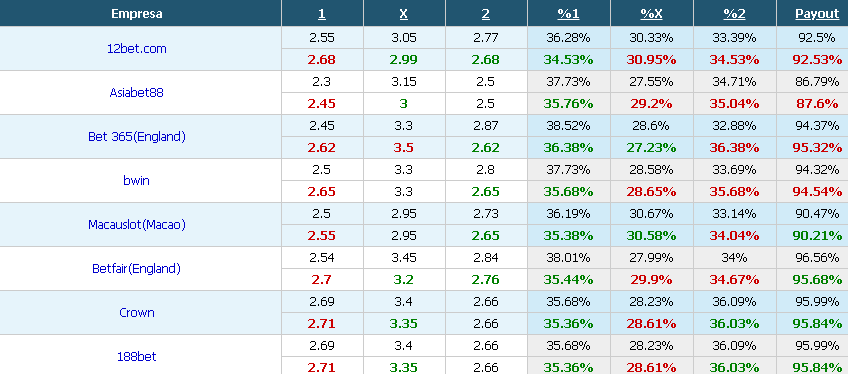Open the 188bet bookmaker link
848x374 pixels.
pyautogui.click(x=136, y=357)
